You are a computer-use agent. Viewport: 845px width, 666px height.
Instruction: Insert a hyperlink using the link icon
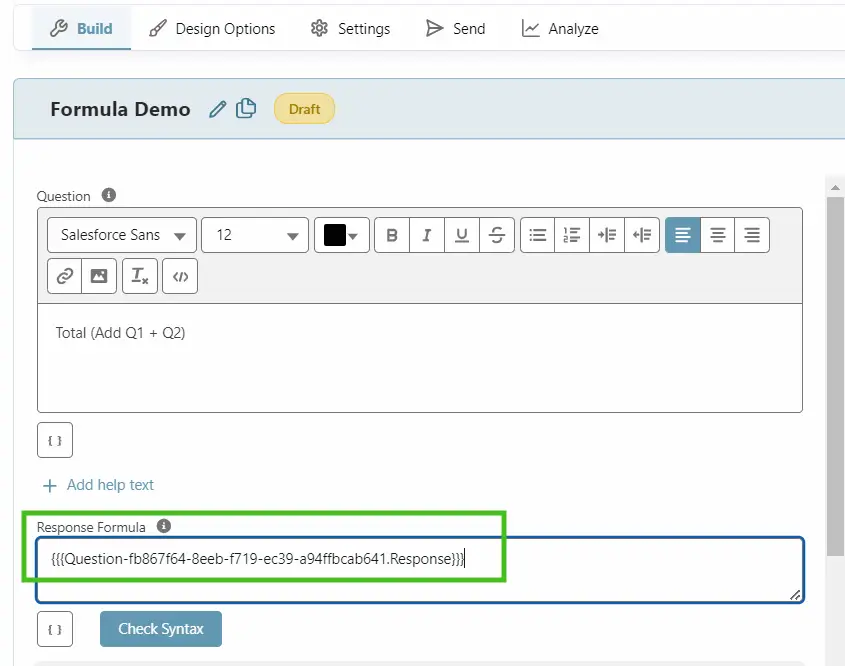(65, 276)
